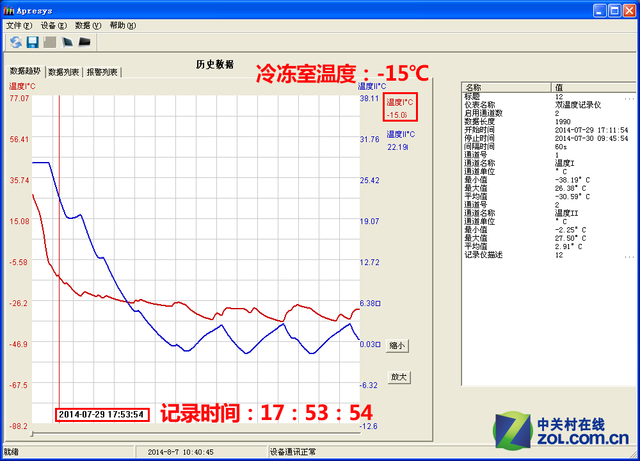Click the 名称 column header
Image resolution: width=640 pixels, height=461 pixels.
[507, 87]
